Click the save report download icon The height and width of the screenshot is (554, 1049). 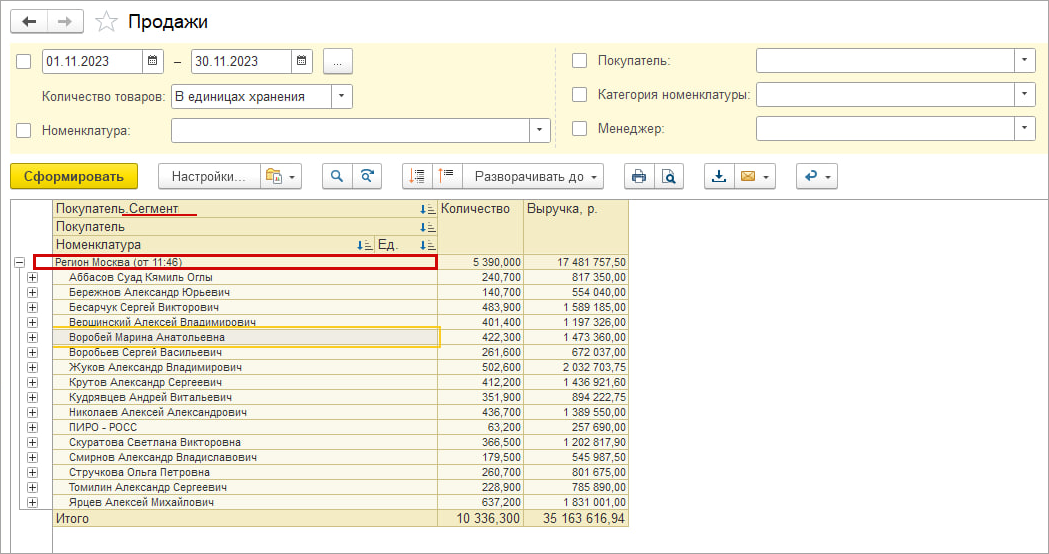click(x=718, y=177)
